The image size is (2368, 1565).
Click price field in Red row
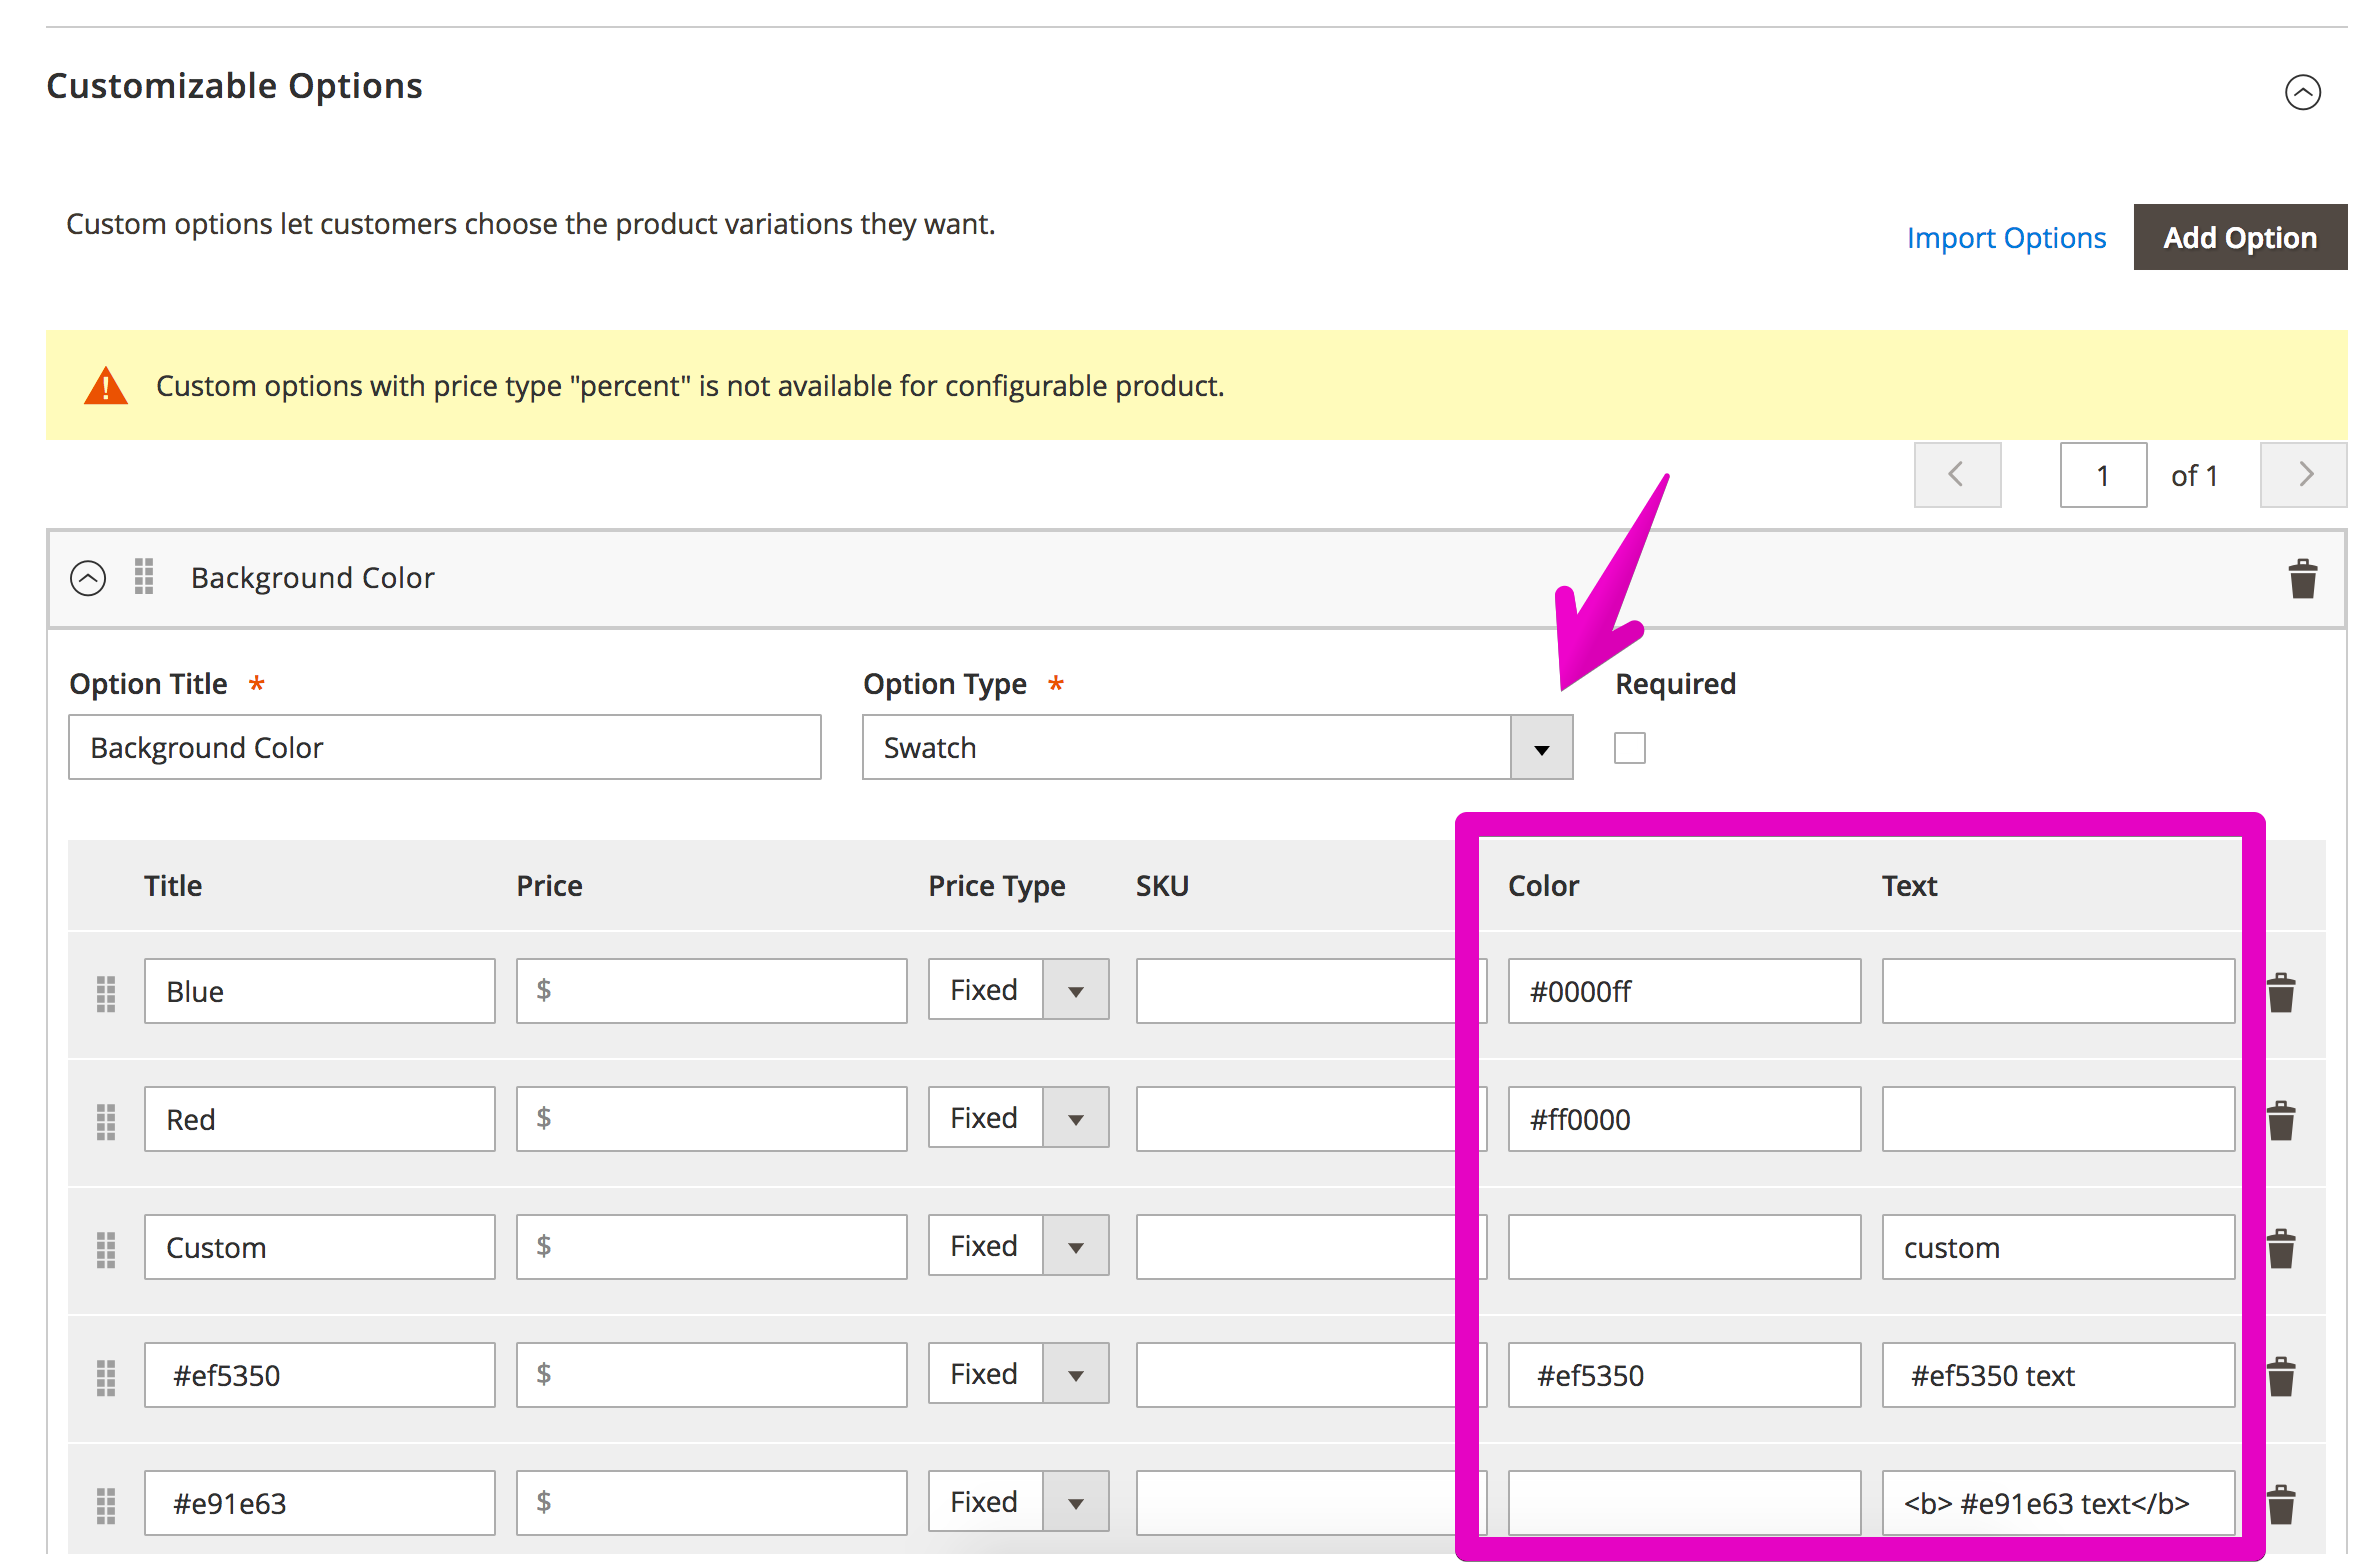point(712,1119)
